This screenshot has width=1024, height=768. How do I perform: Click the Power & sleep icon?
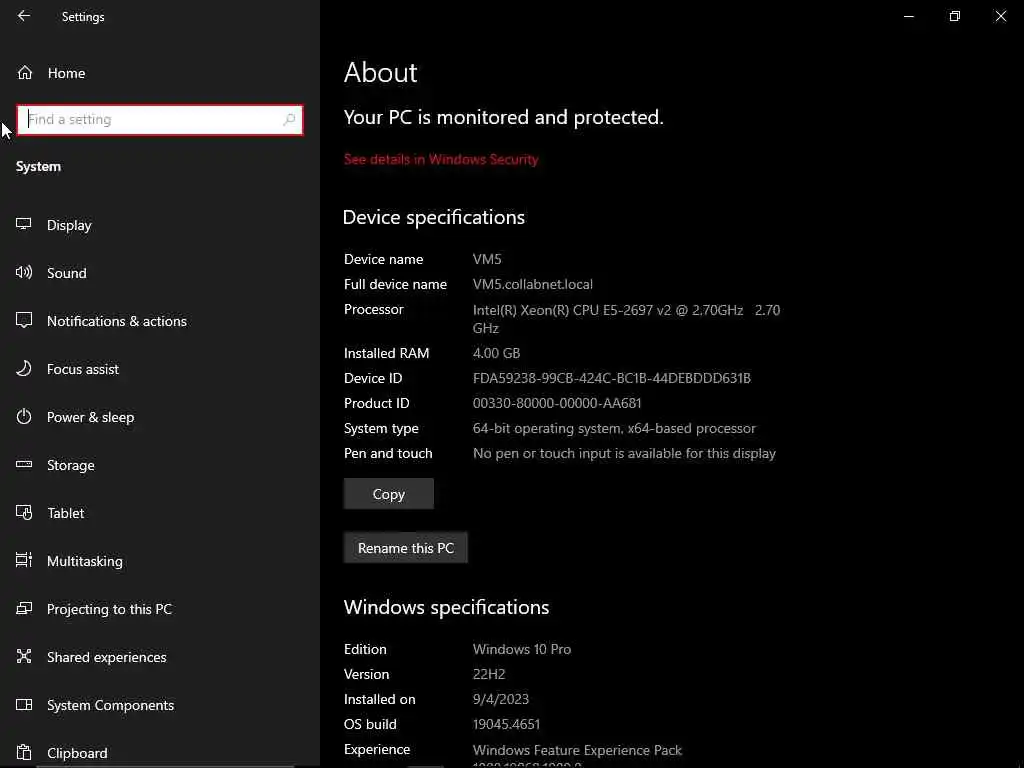[x=24, y=417]
